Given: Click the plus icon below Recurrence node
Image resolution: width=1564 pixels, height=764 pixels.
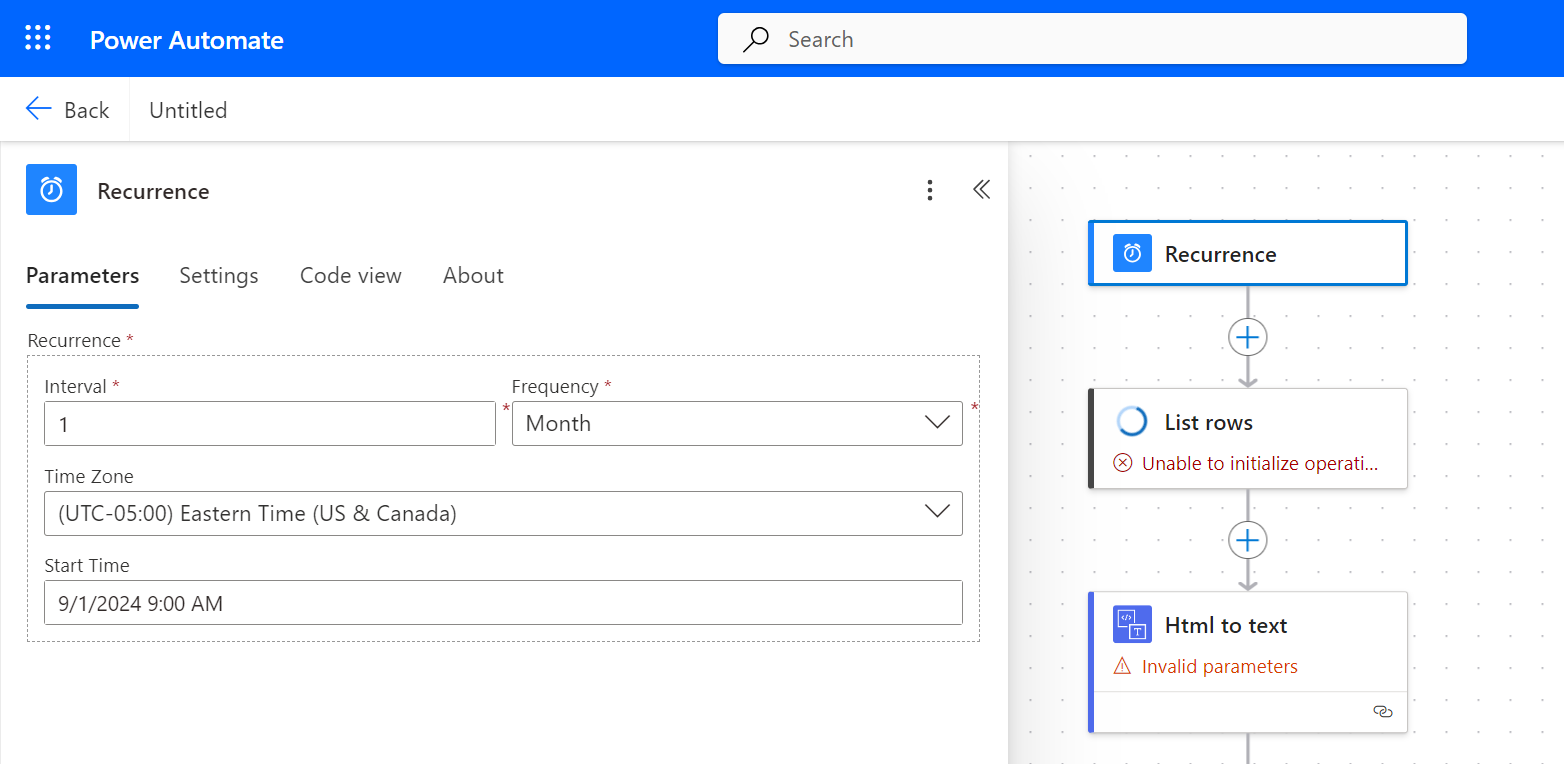Looking at the screenshot, I should pyautogui.click(x=1247, y=337).
